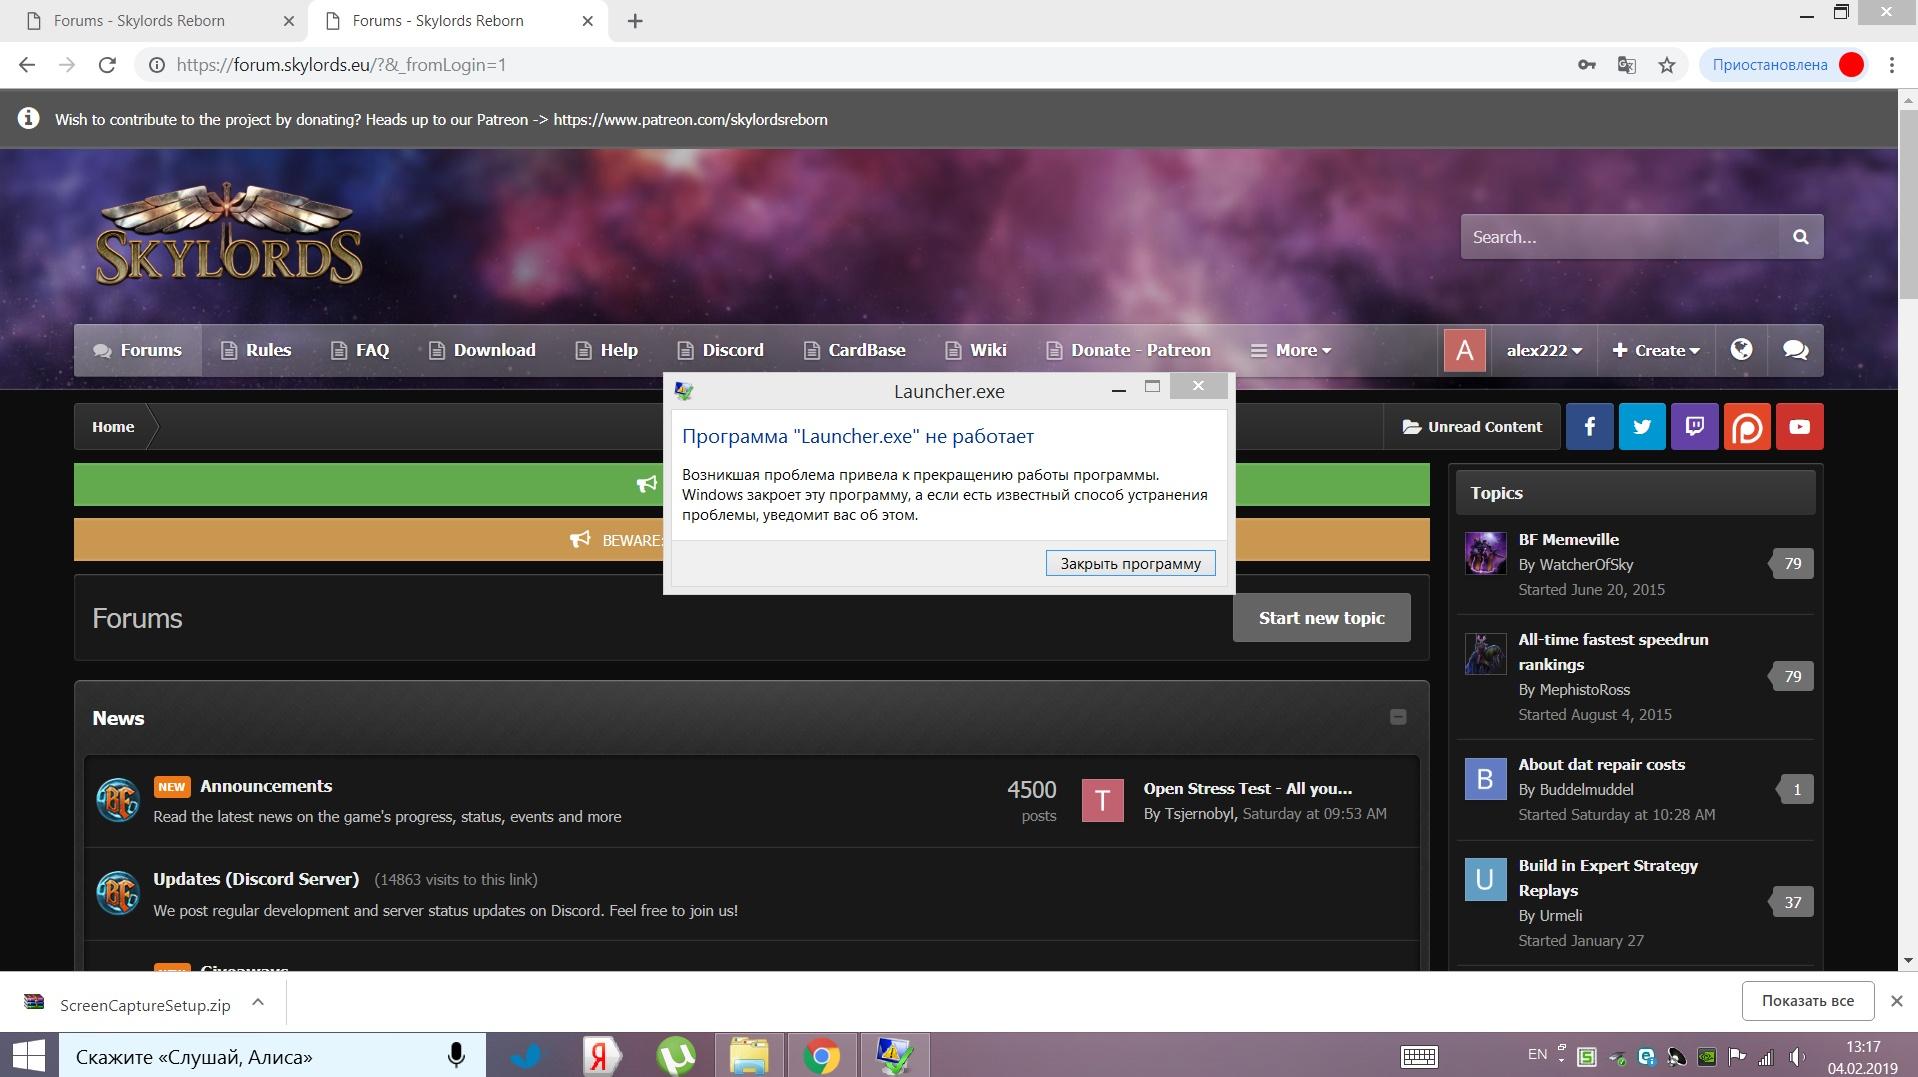
Task: Click the volume speaker tray icon
Action: 1798,1057
